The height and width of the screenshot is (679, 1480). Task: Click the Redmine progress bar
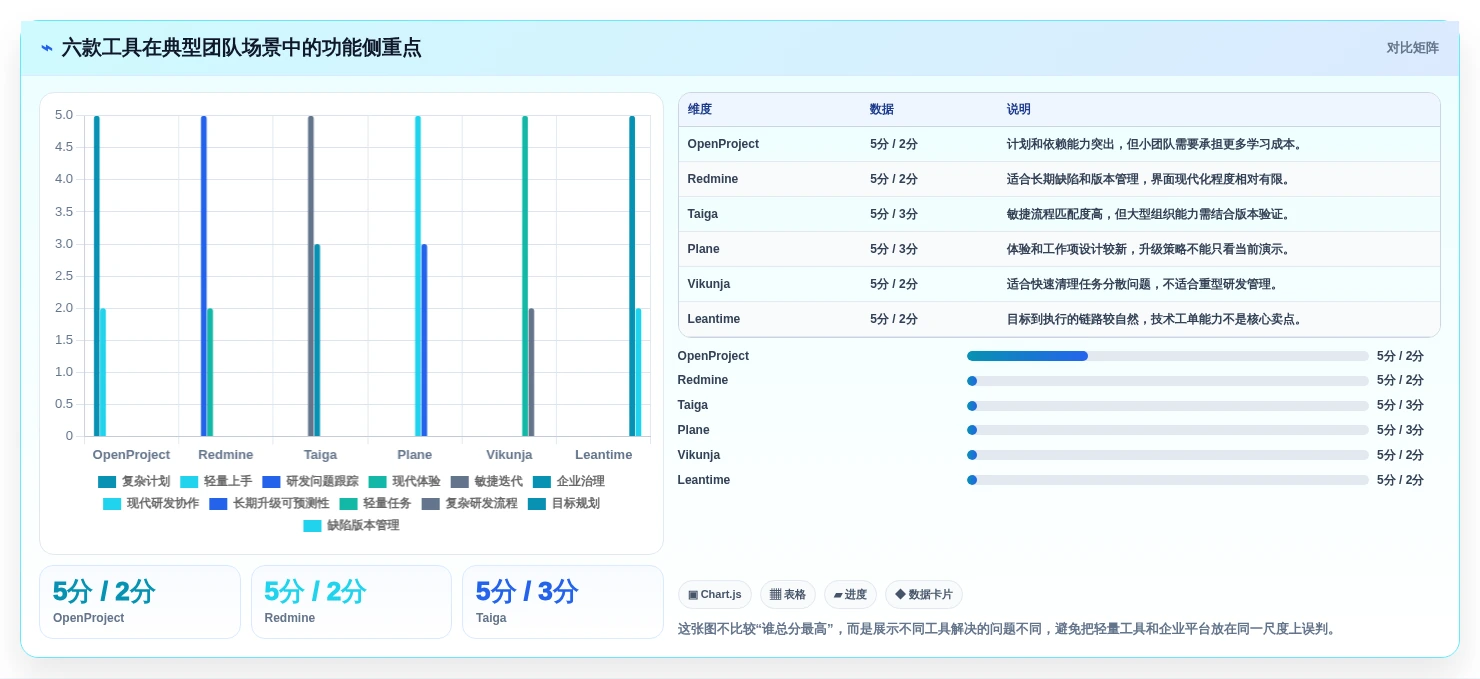[x=1167, y=381]
